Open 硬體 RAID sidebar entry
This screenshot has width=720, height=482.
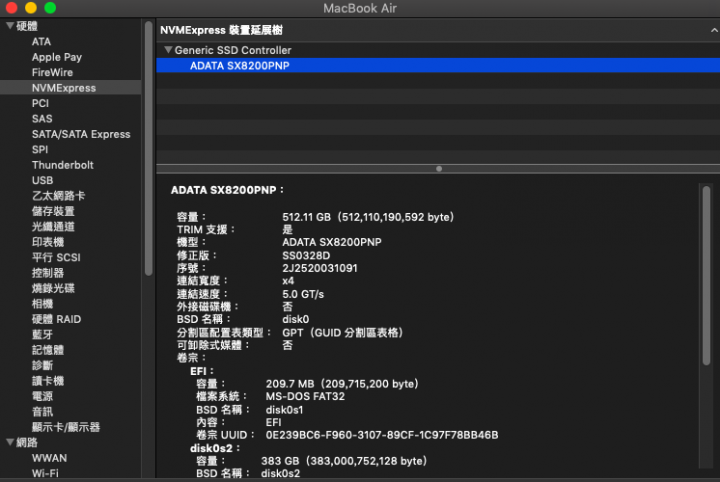click(56, 319)
